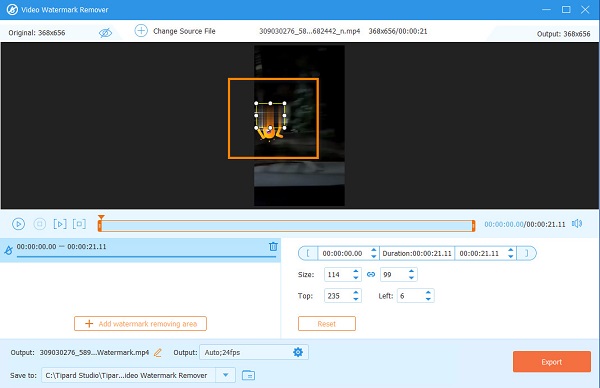Increase the Size width value
Image resolution: width=600 pixels, height=388 pixels.
tap(356, 271)
